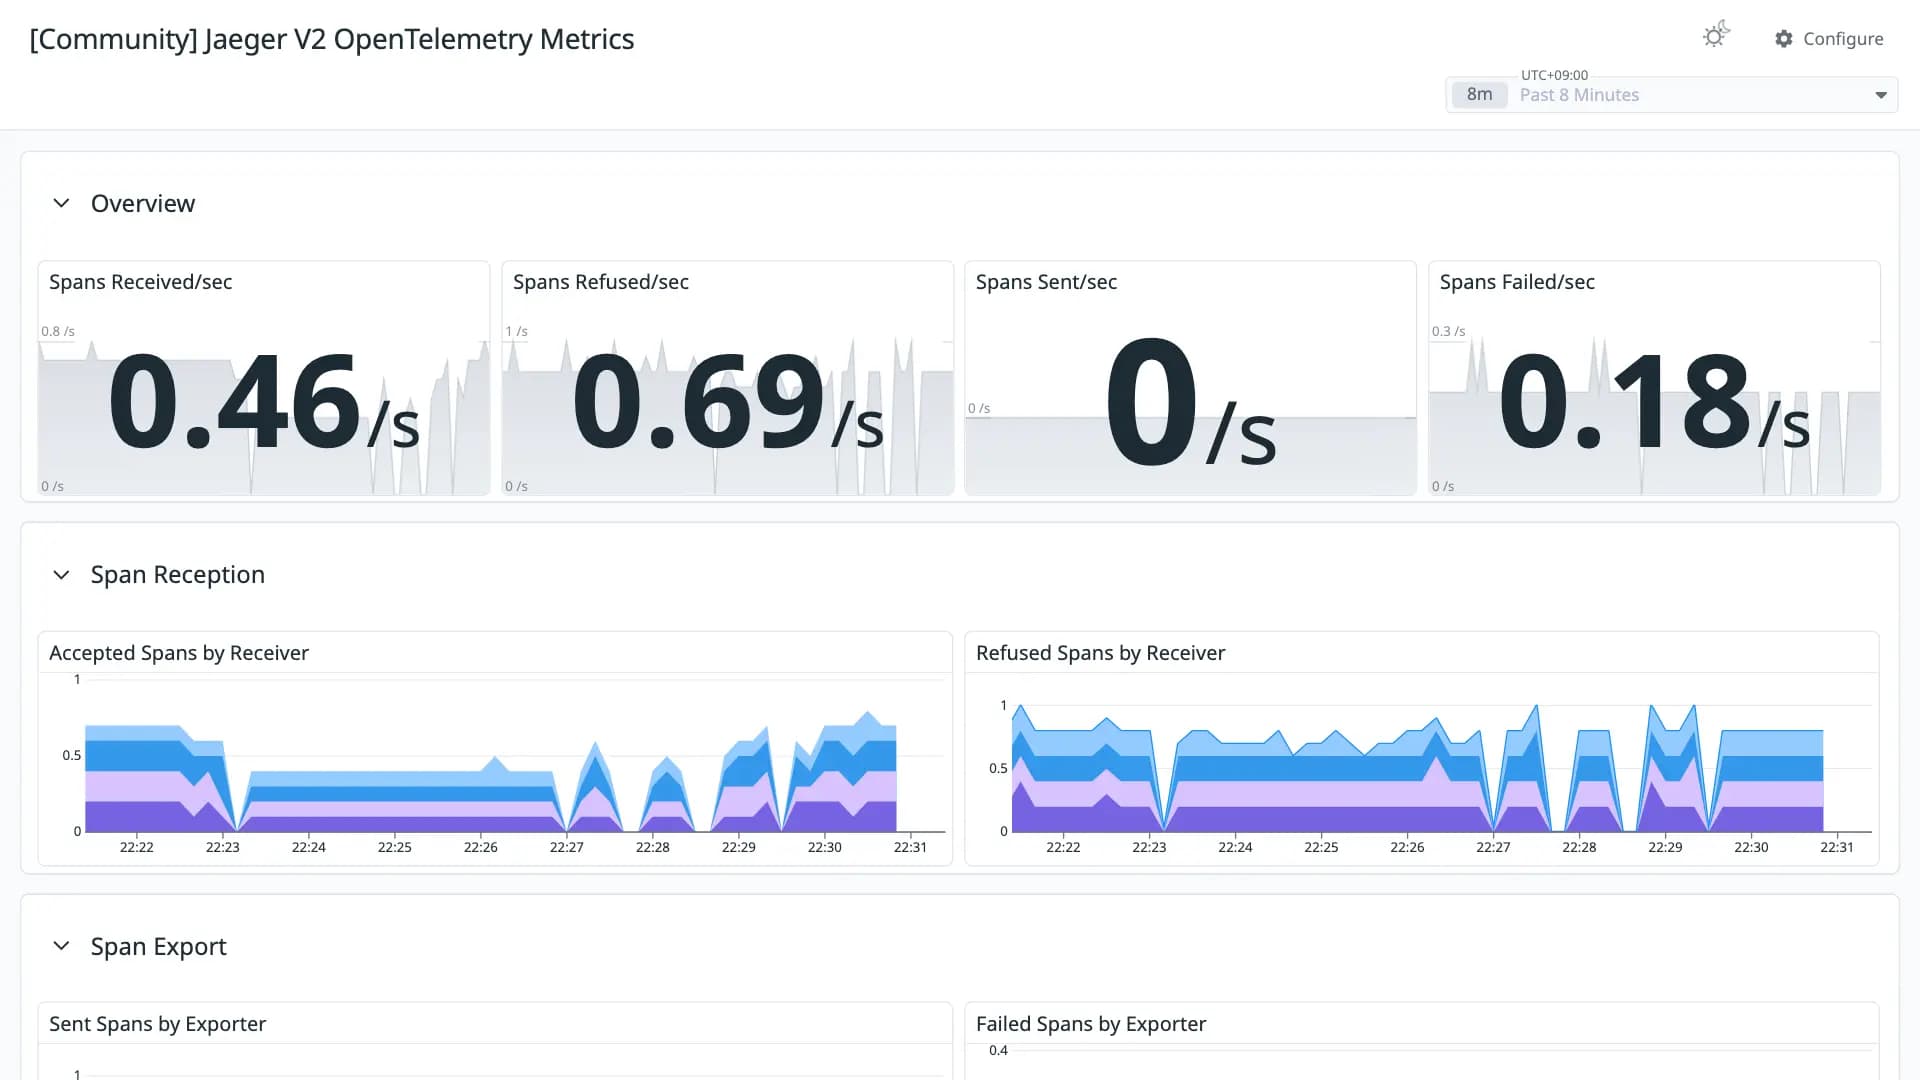The width and height of the screenshot is (1920, 1080).
Task: Click the 0.69/s value
Action: point(728,402)
